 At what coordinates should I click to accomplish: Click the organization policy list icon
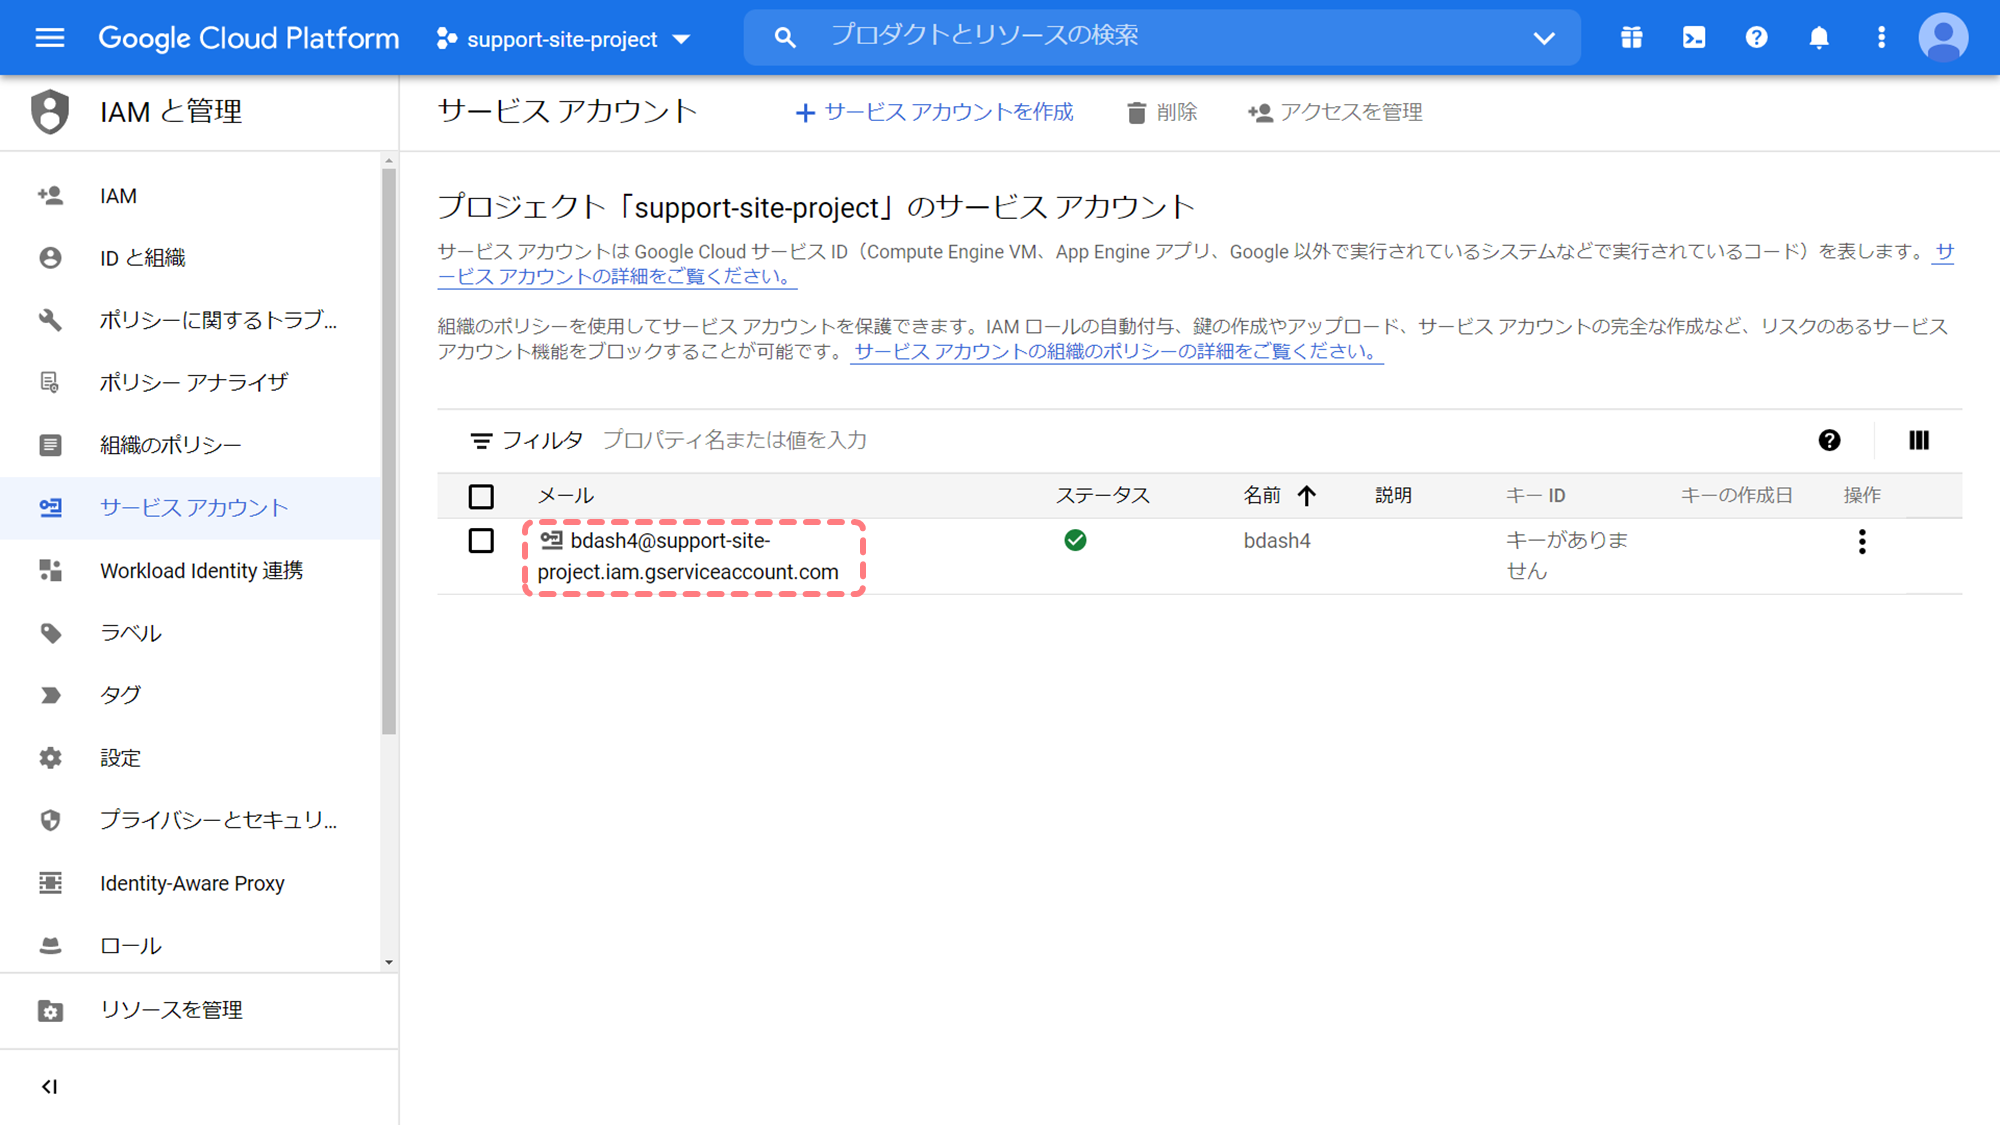tap(50, 445)
